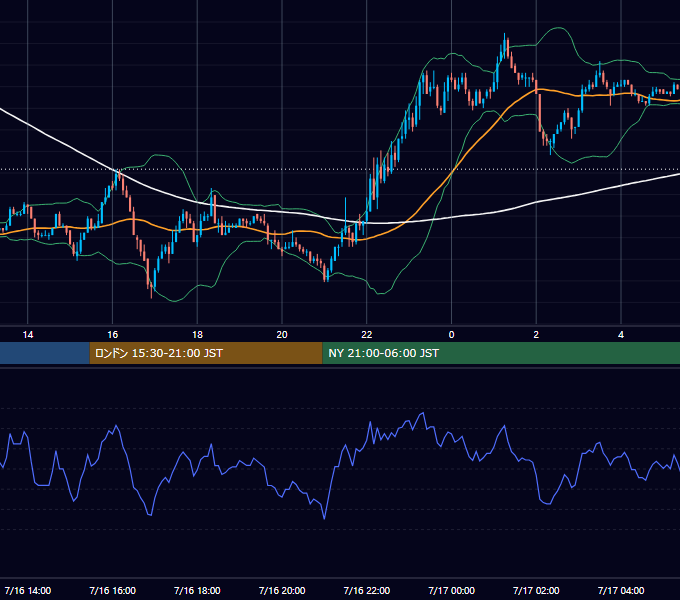
Task: Click the 7/17 02:00 time label
Action: pos(536,590)
